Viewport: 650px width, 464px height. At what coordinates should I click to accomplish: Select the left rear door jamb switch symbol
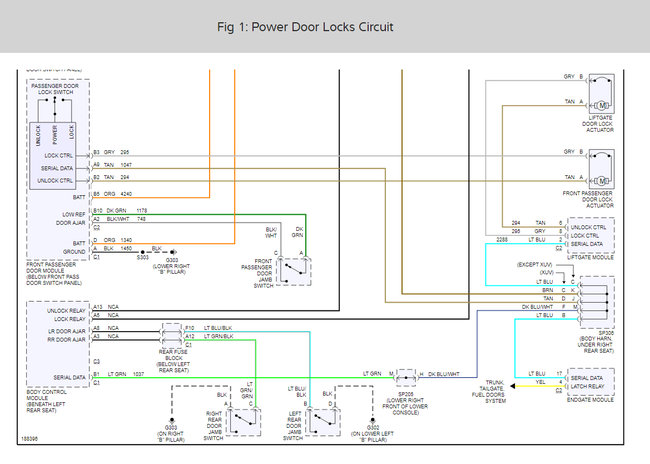(x=323, y=422)
